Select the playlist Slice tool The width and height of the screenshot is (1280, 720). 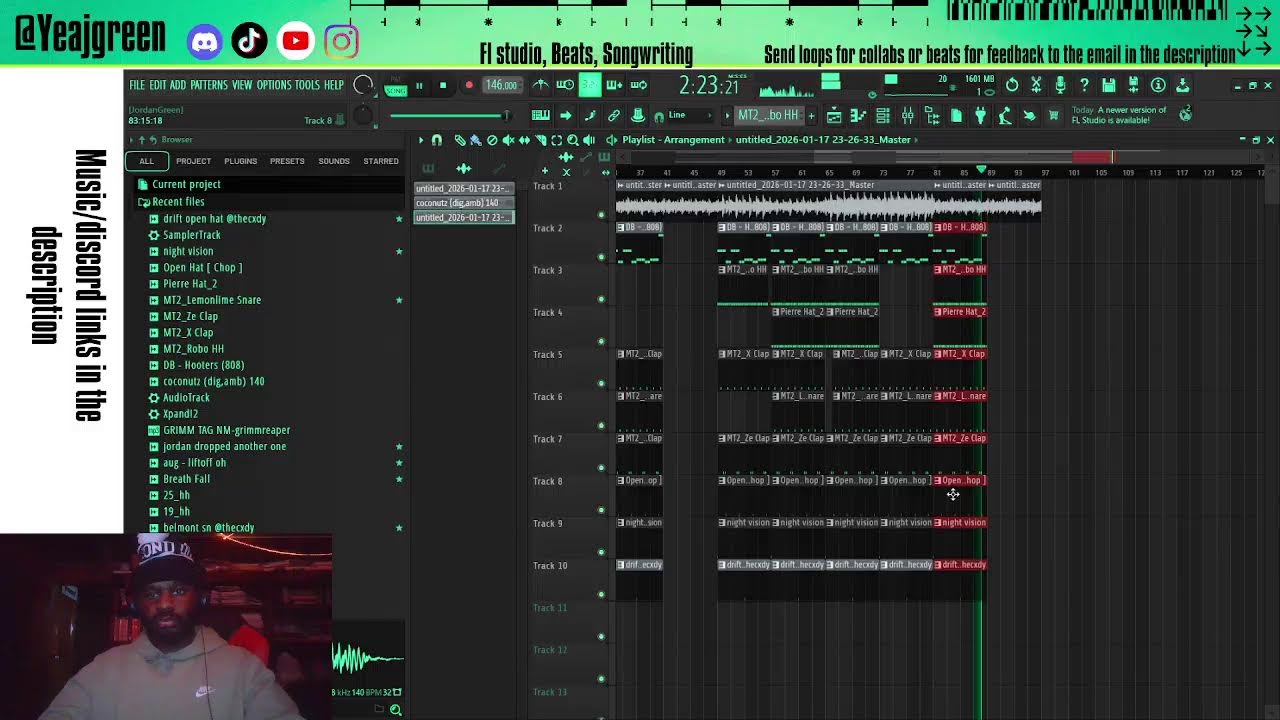coord(540,140)
